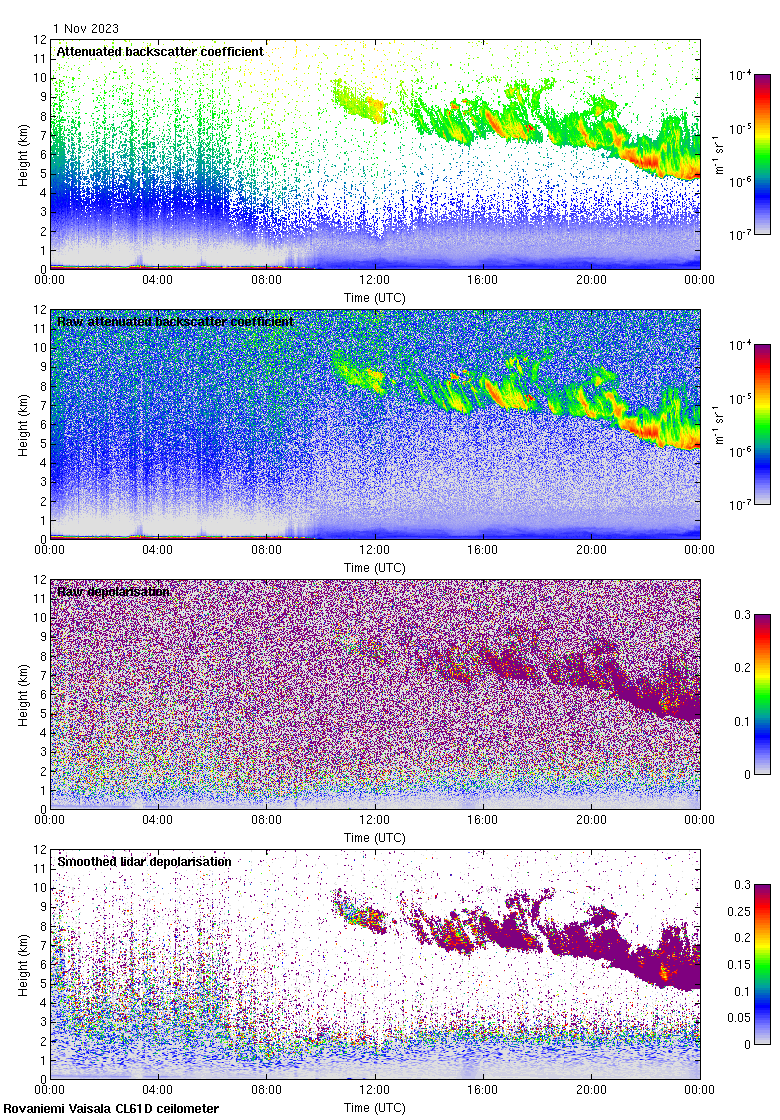Click the raw backscatter plot's colorbar
Image resolution: width=780 pixels, height=1120 pixels.
[x=762, y=424]
